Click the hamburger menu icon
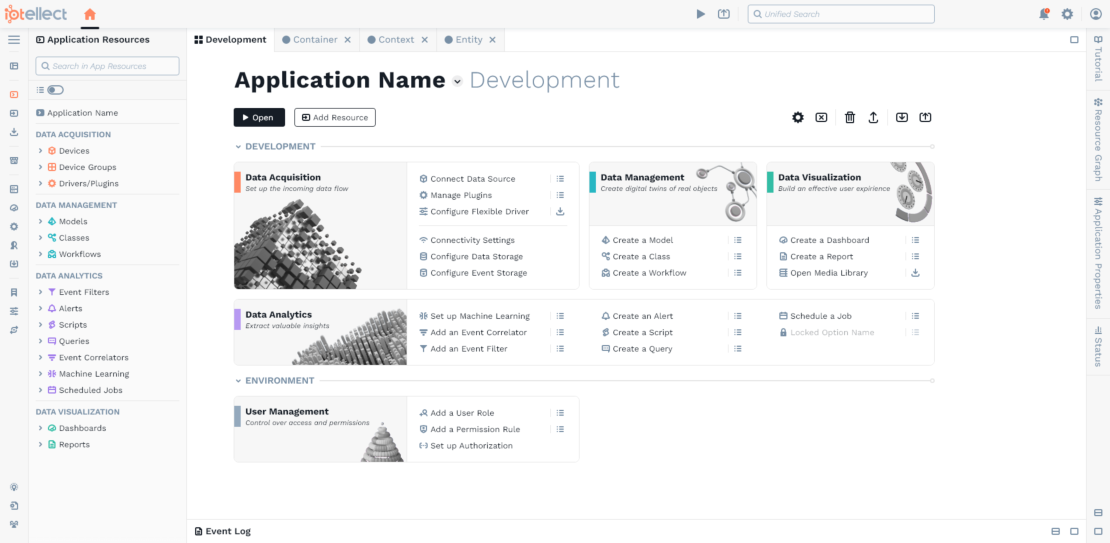Image resolution: width=1110 pixels, height=543 pixels. coord(14,40)
